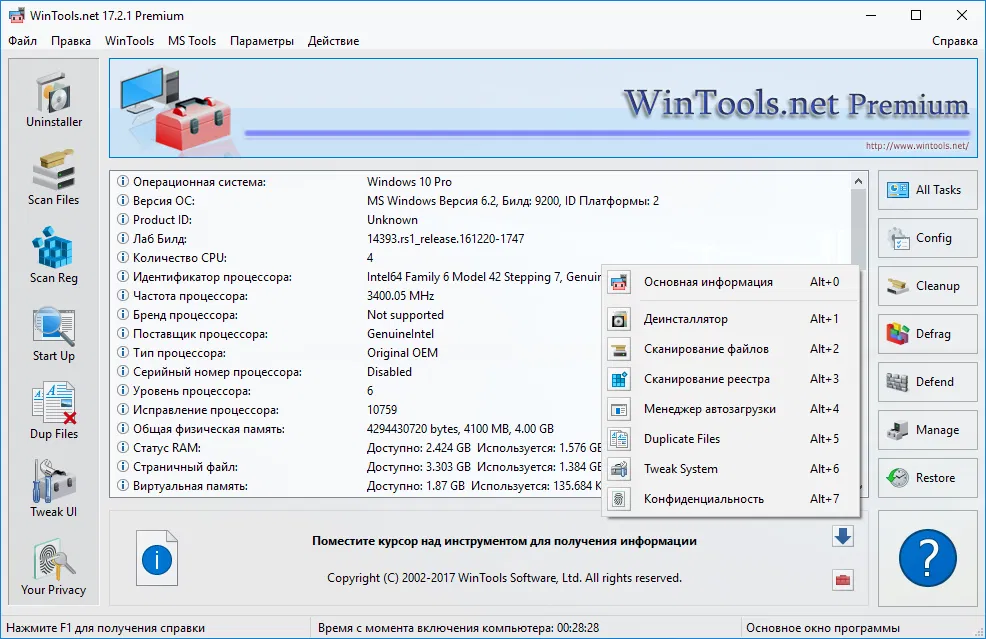Click the Деинсталлятор menu item icon

pyautogui.click(x=619, y=320)
